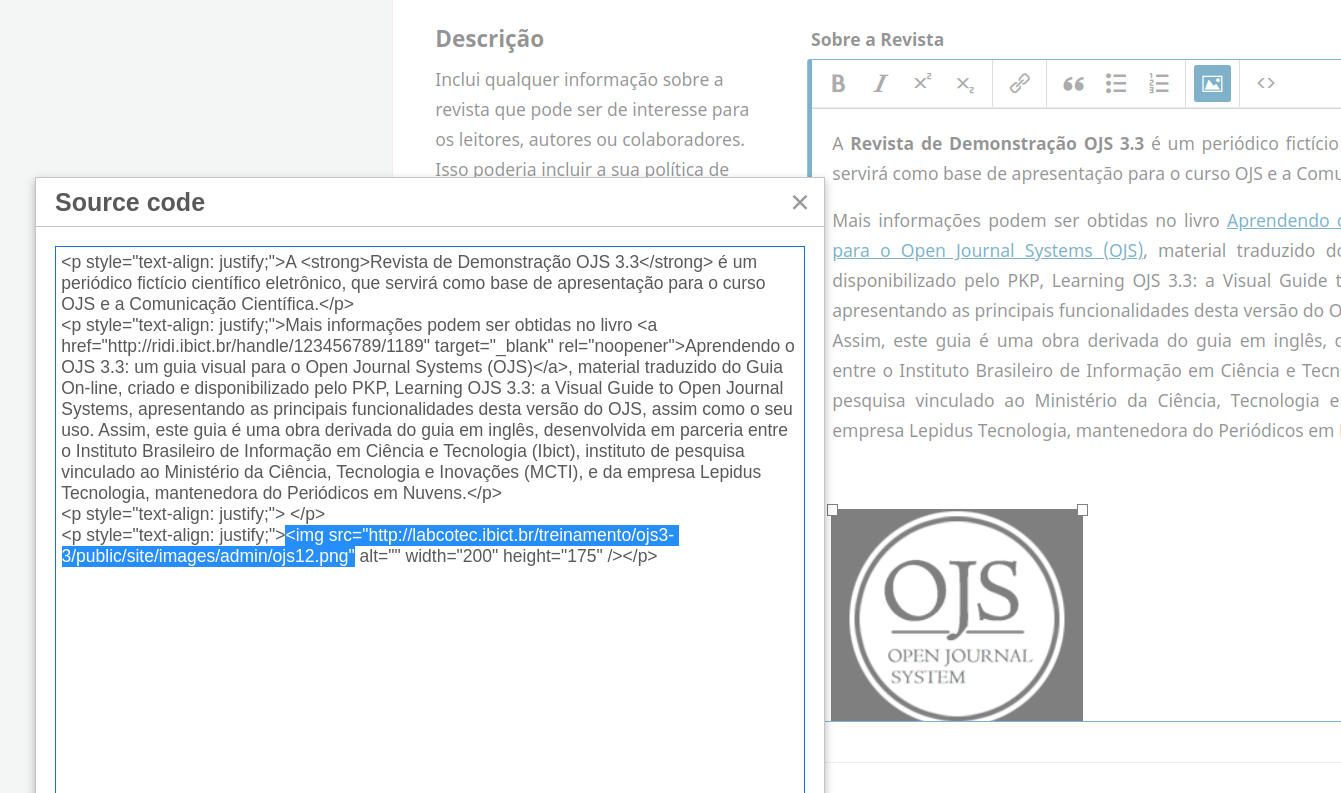This screenshot has height=793, width=1341.
Task: Click the 'Sobre a Revista' field label
Action: 877,40
